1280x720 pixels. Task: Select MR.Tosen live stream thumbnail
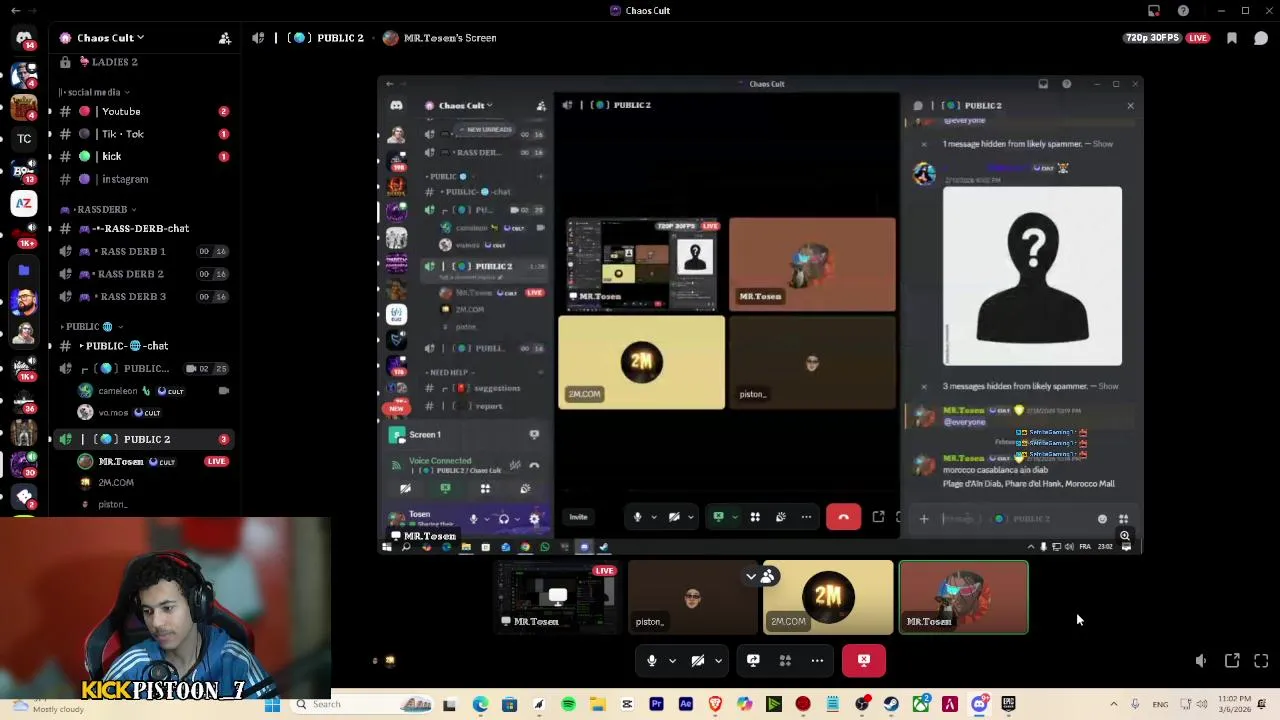[x=559, y=597]
